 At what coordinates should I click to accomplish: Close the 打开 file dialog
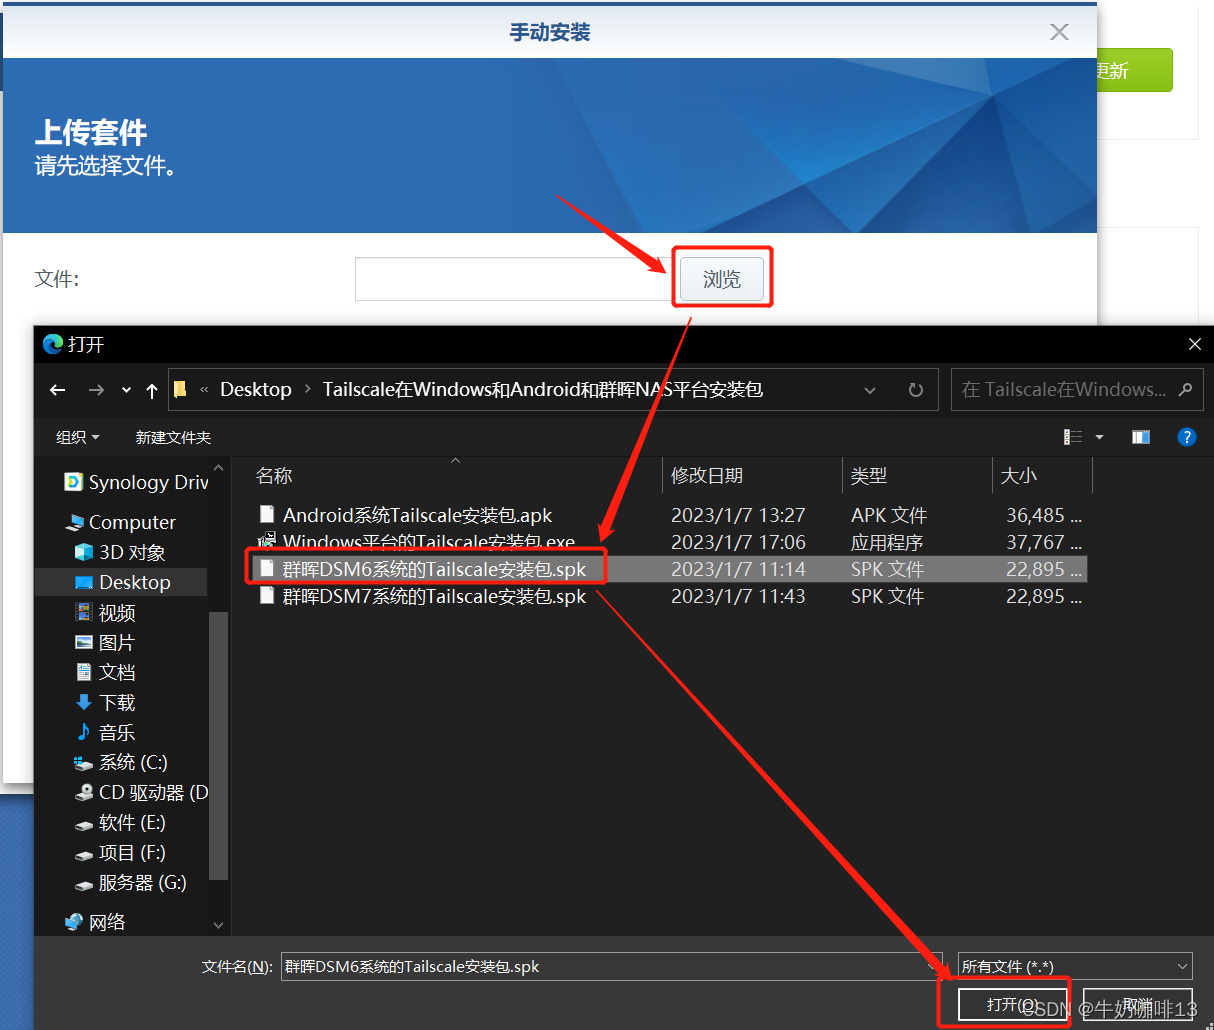(1194, 344)
